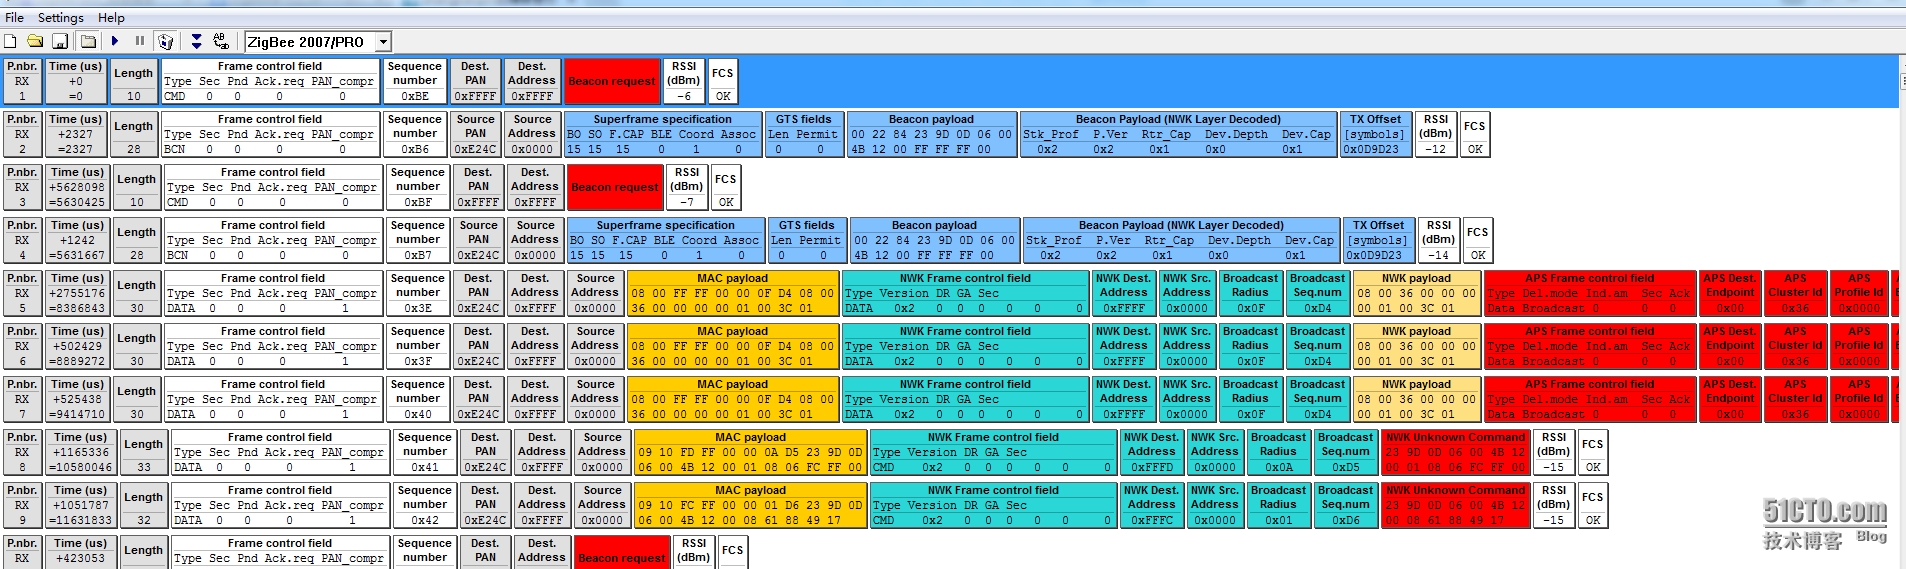Click NWK Dest. Address 0xFFFD in packet 8
Screen dimensions: 1906x569
point(1152,452)
